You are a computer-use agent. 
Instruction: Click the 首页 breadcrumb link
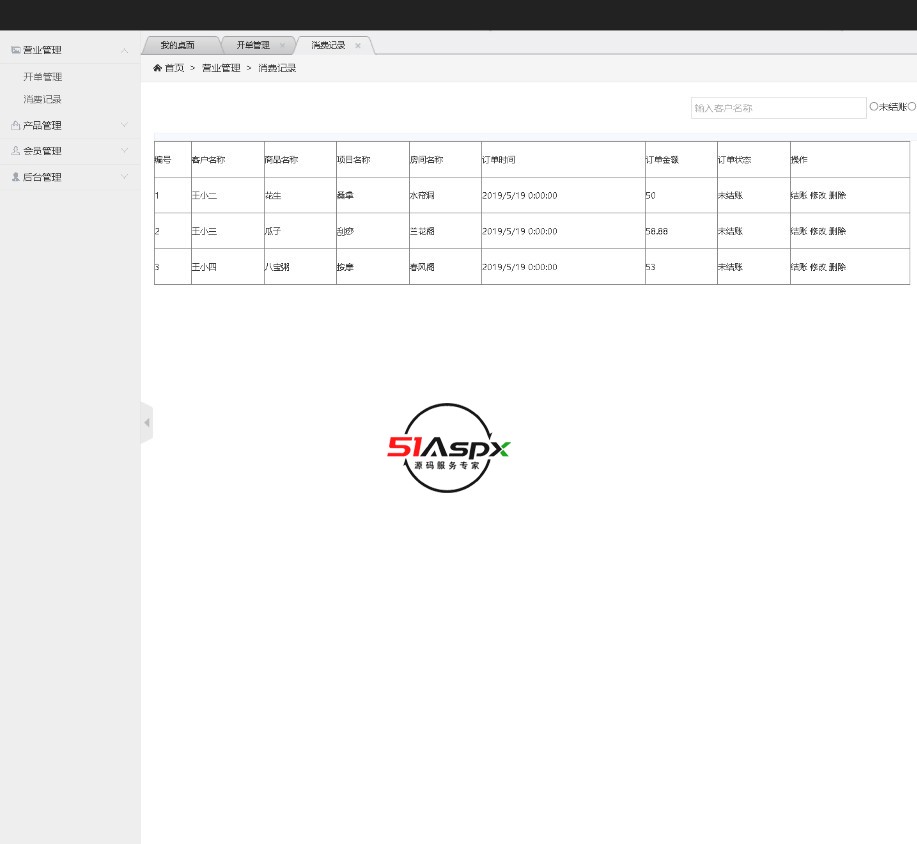pos(174,68)
